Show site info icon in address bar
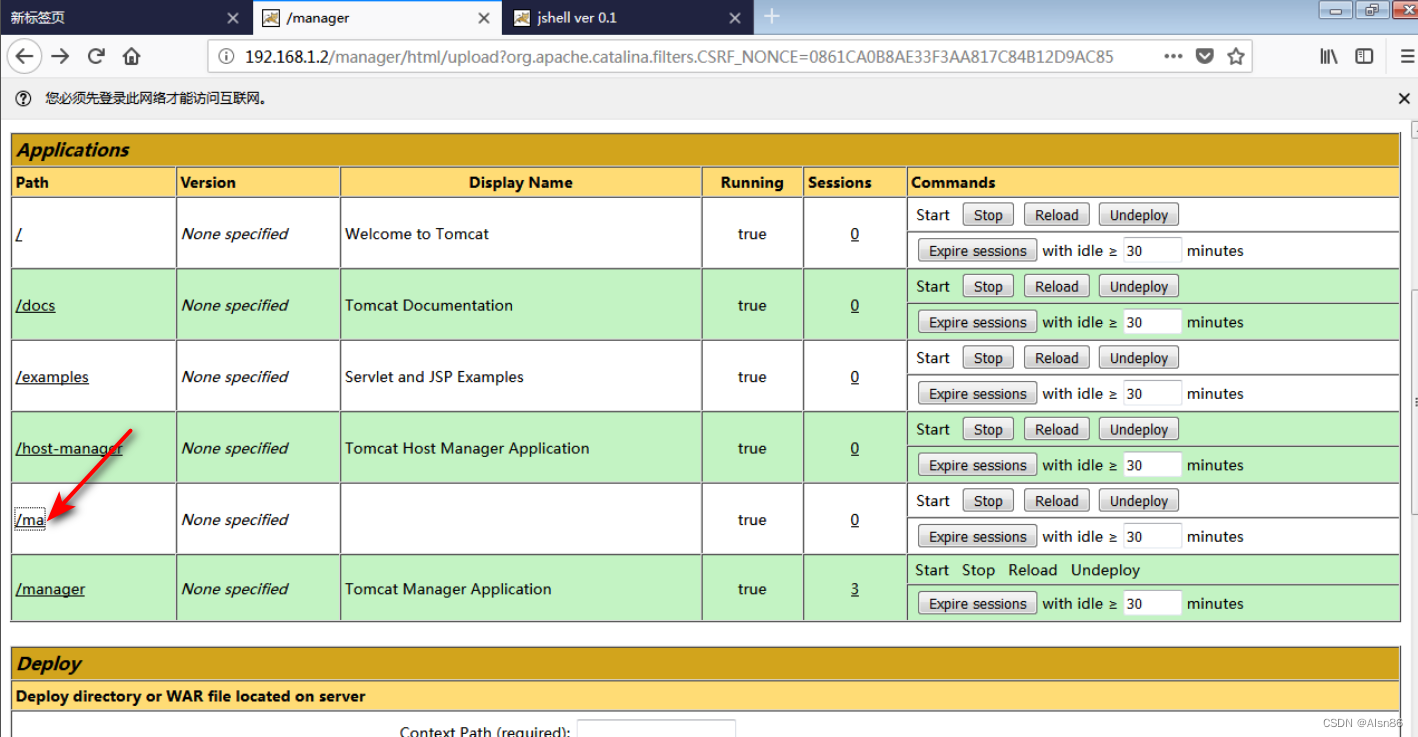The height and width of the screenshot is (737, 1418). pyautogui.click(x=226, y=56)
